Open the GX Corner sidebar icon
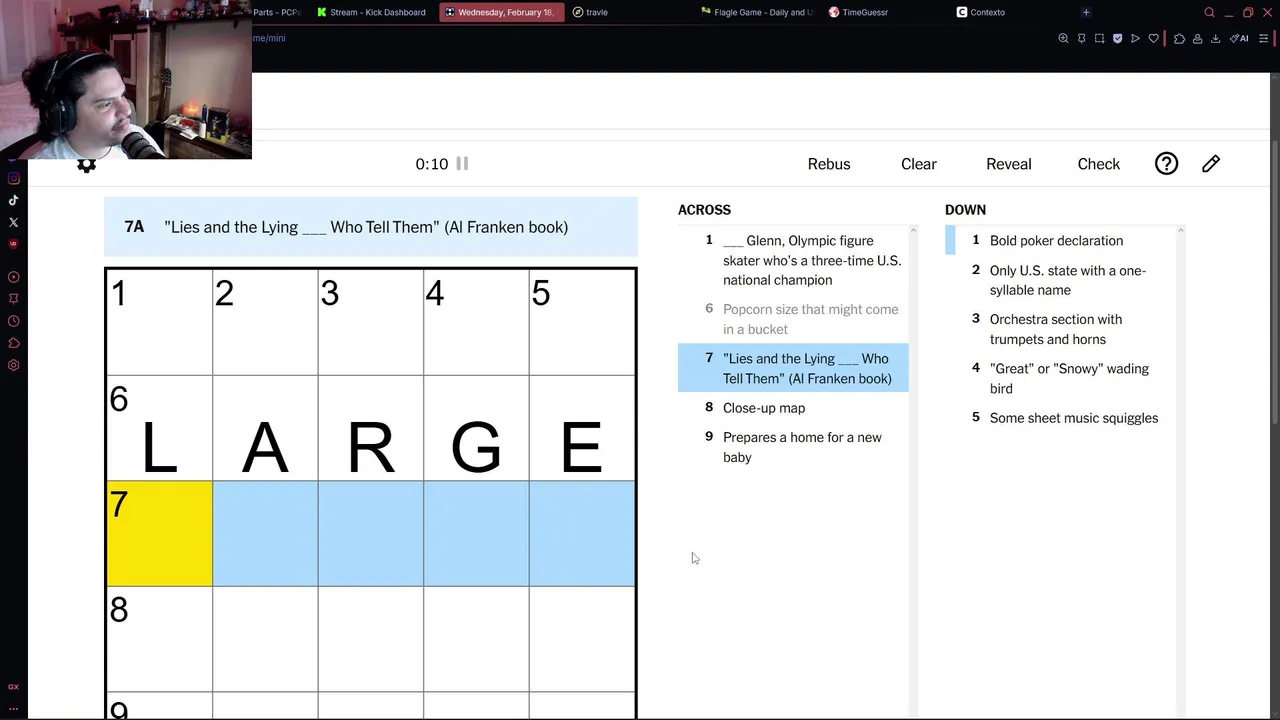This screenshot has width=1280, height=720. [13, 687]
